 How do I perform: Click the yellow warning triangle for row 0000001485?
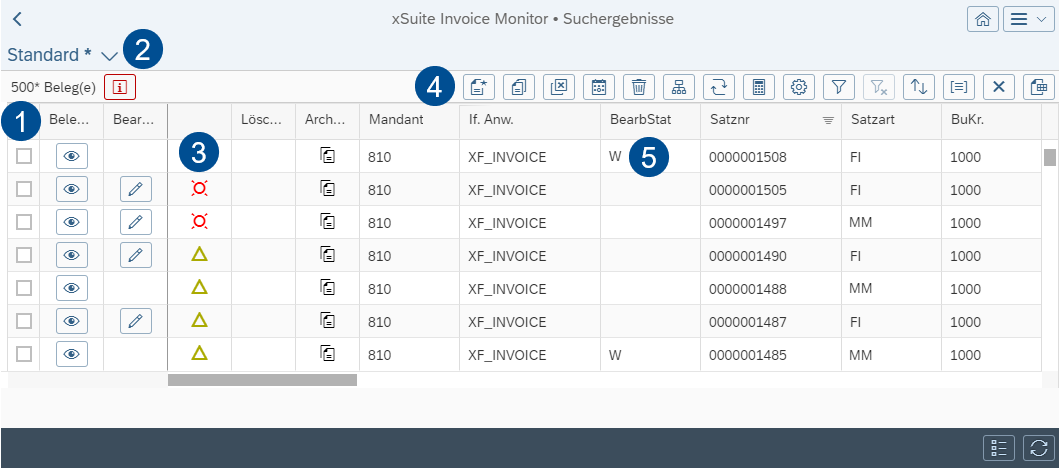(199, 353)
